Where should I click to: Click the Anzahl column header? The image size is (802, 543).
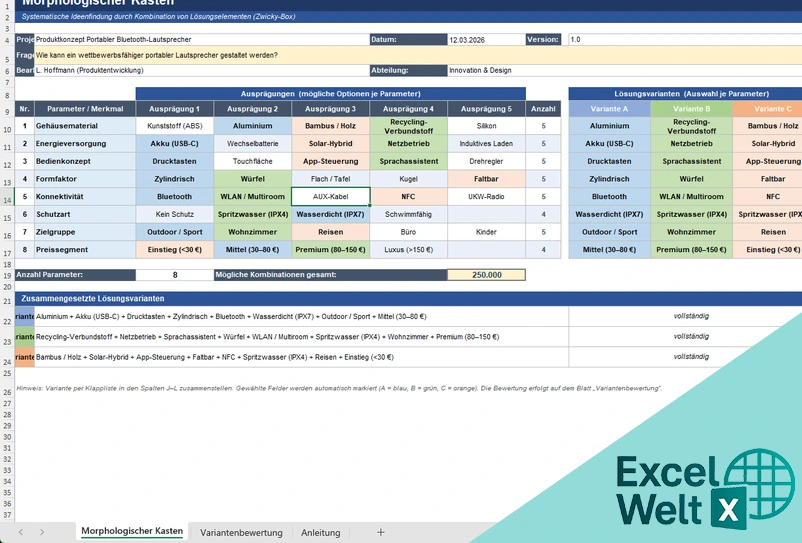click(x=543, y=108)
